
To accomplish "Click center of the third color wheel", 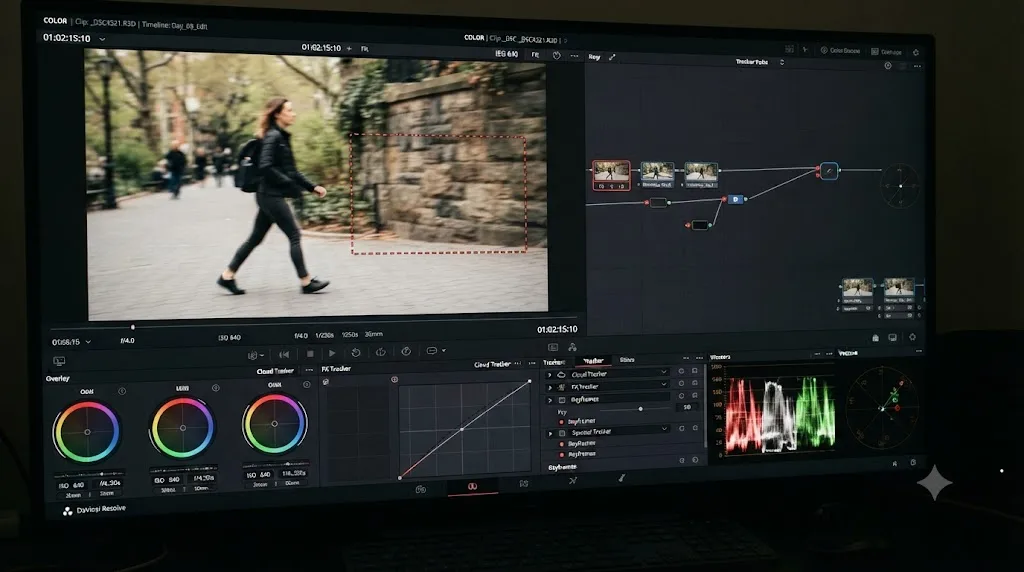I will [274, 424].
